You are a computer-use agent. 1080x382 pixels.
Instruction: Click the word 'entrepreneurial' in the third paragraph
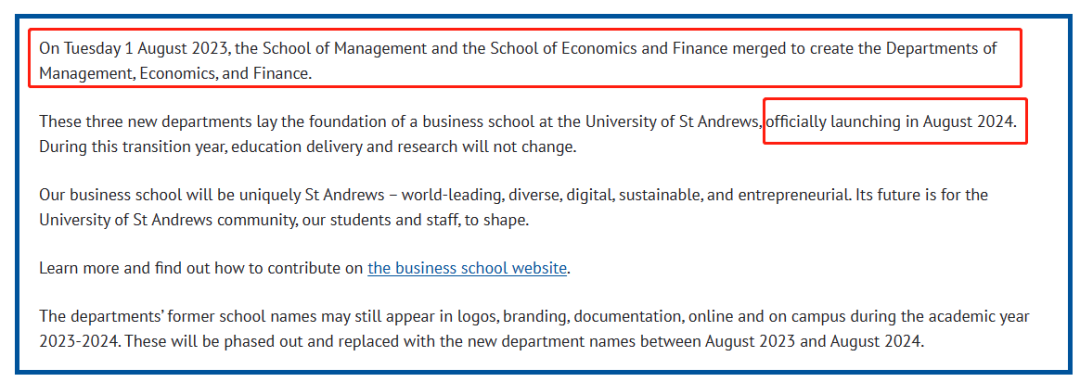click(x=794, y=195)
